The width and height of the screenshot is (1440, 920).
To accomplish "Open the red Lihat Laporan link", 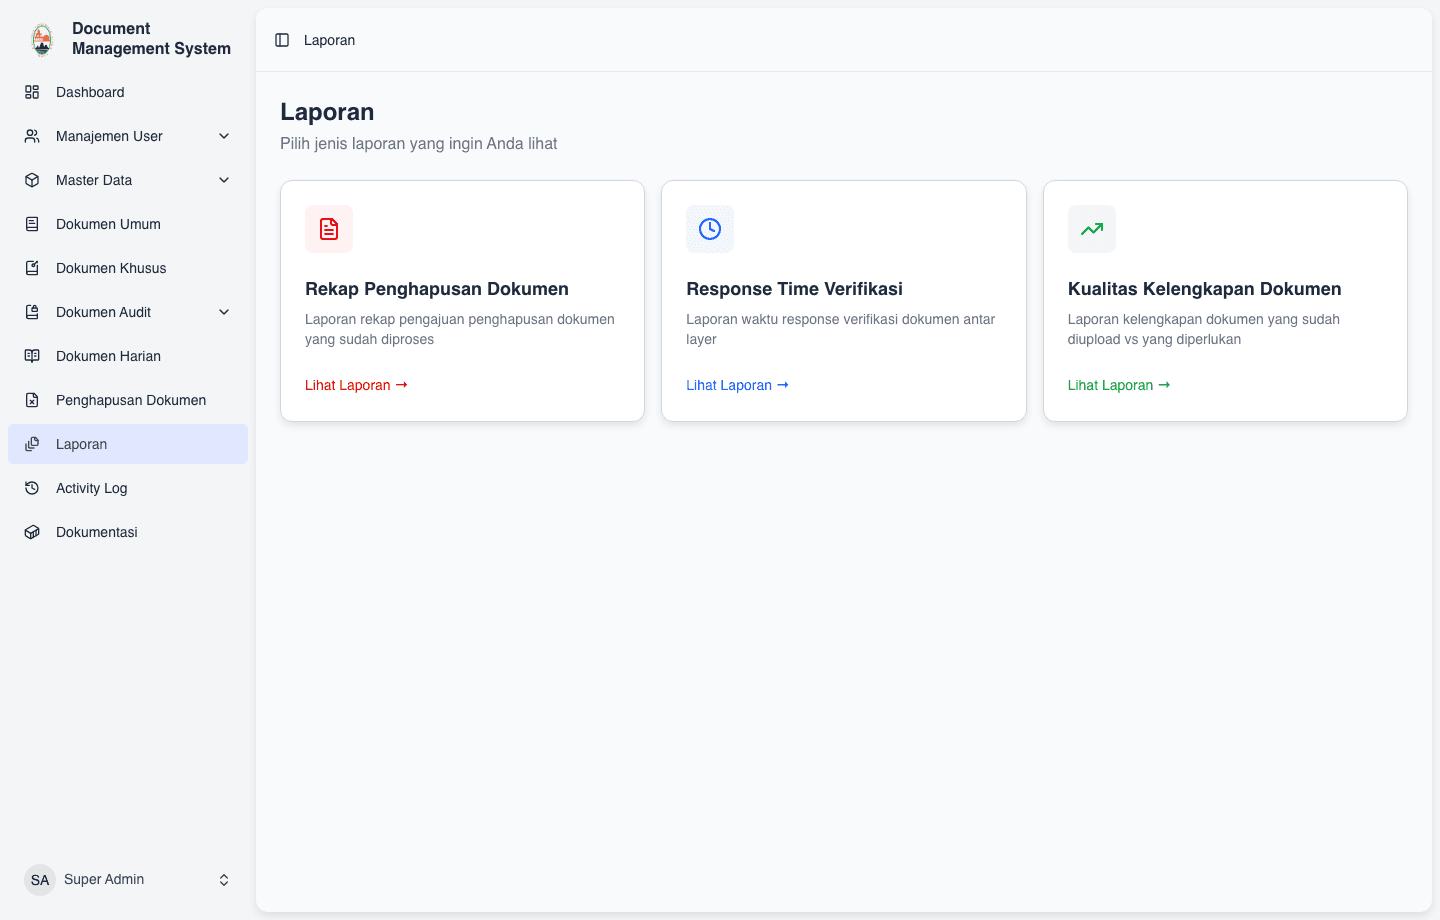I will coord(356,385).
